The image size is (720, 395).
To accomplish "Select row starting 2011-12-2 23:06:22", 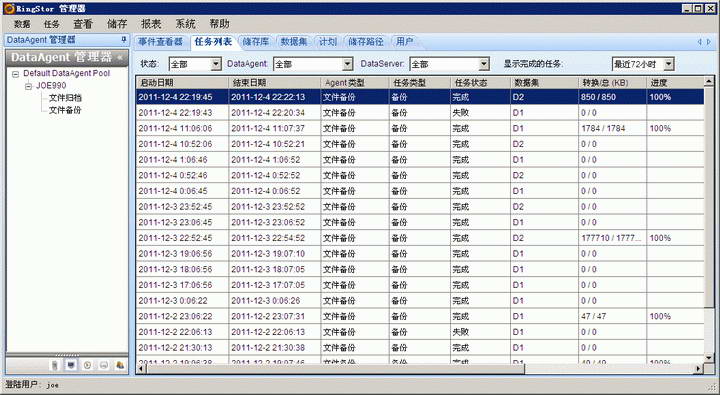I will 420,316.
